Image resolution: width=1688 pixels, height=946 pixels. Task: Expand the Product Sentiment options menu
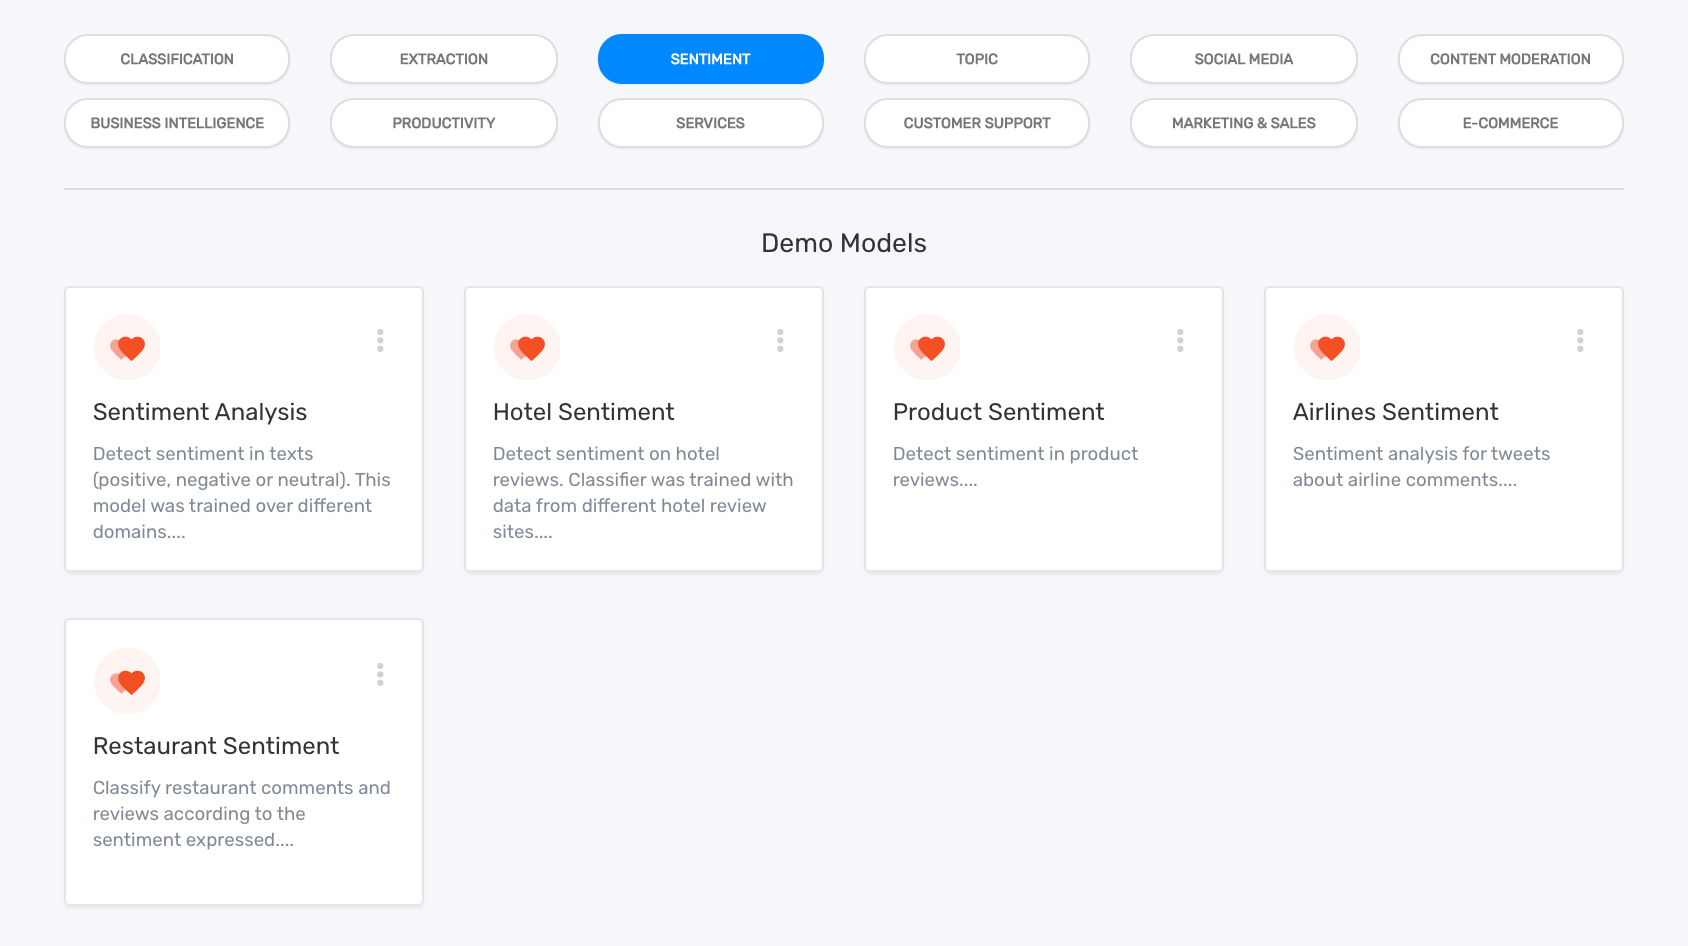tap(1180, 341)
